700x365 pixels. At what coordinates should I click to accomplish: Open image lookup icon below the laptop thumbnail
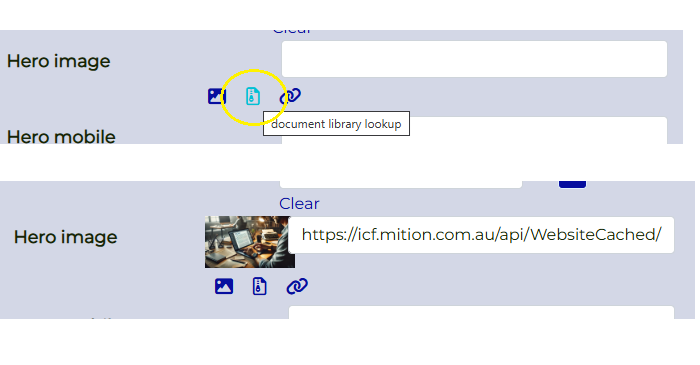pyautogui.click(x=224, y=286)
